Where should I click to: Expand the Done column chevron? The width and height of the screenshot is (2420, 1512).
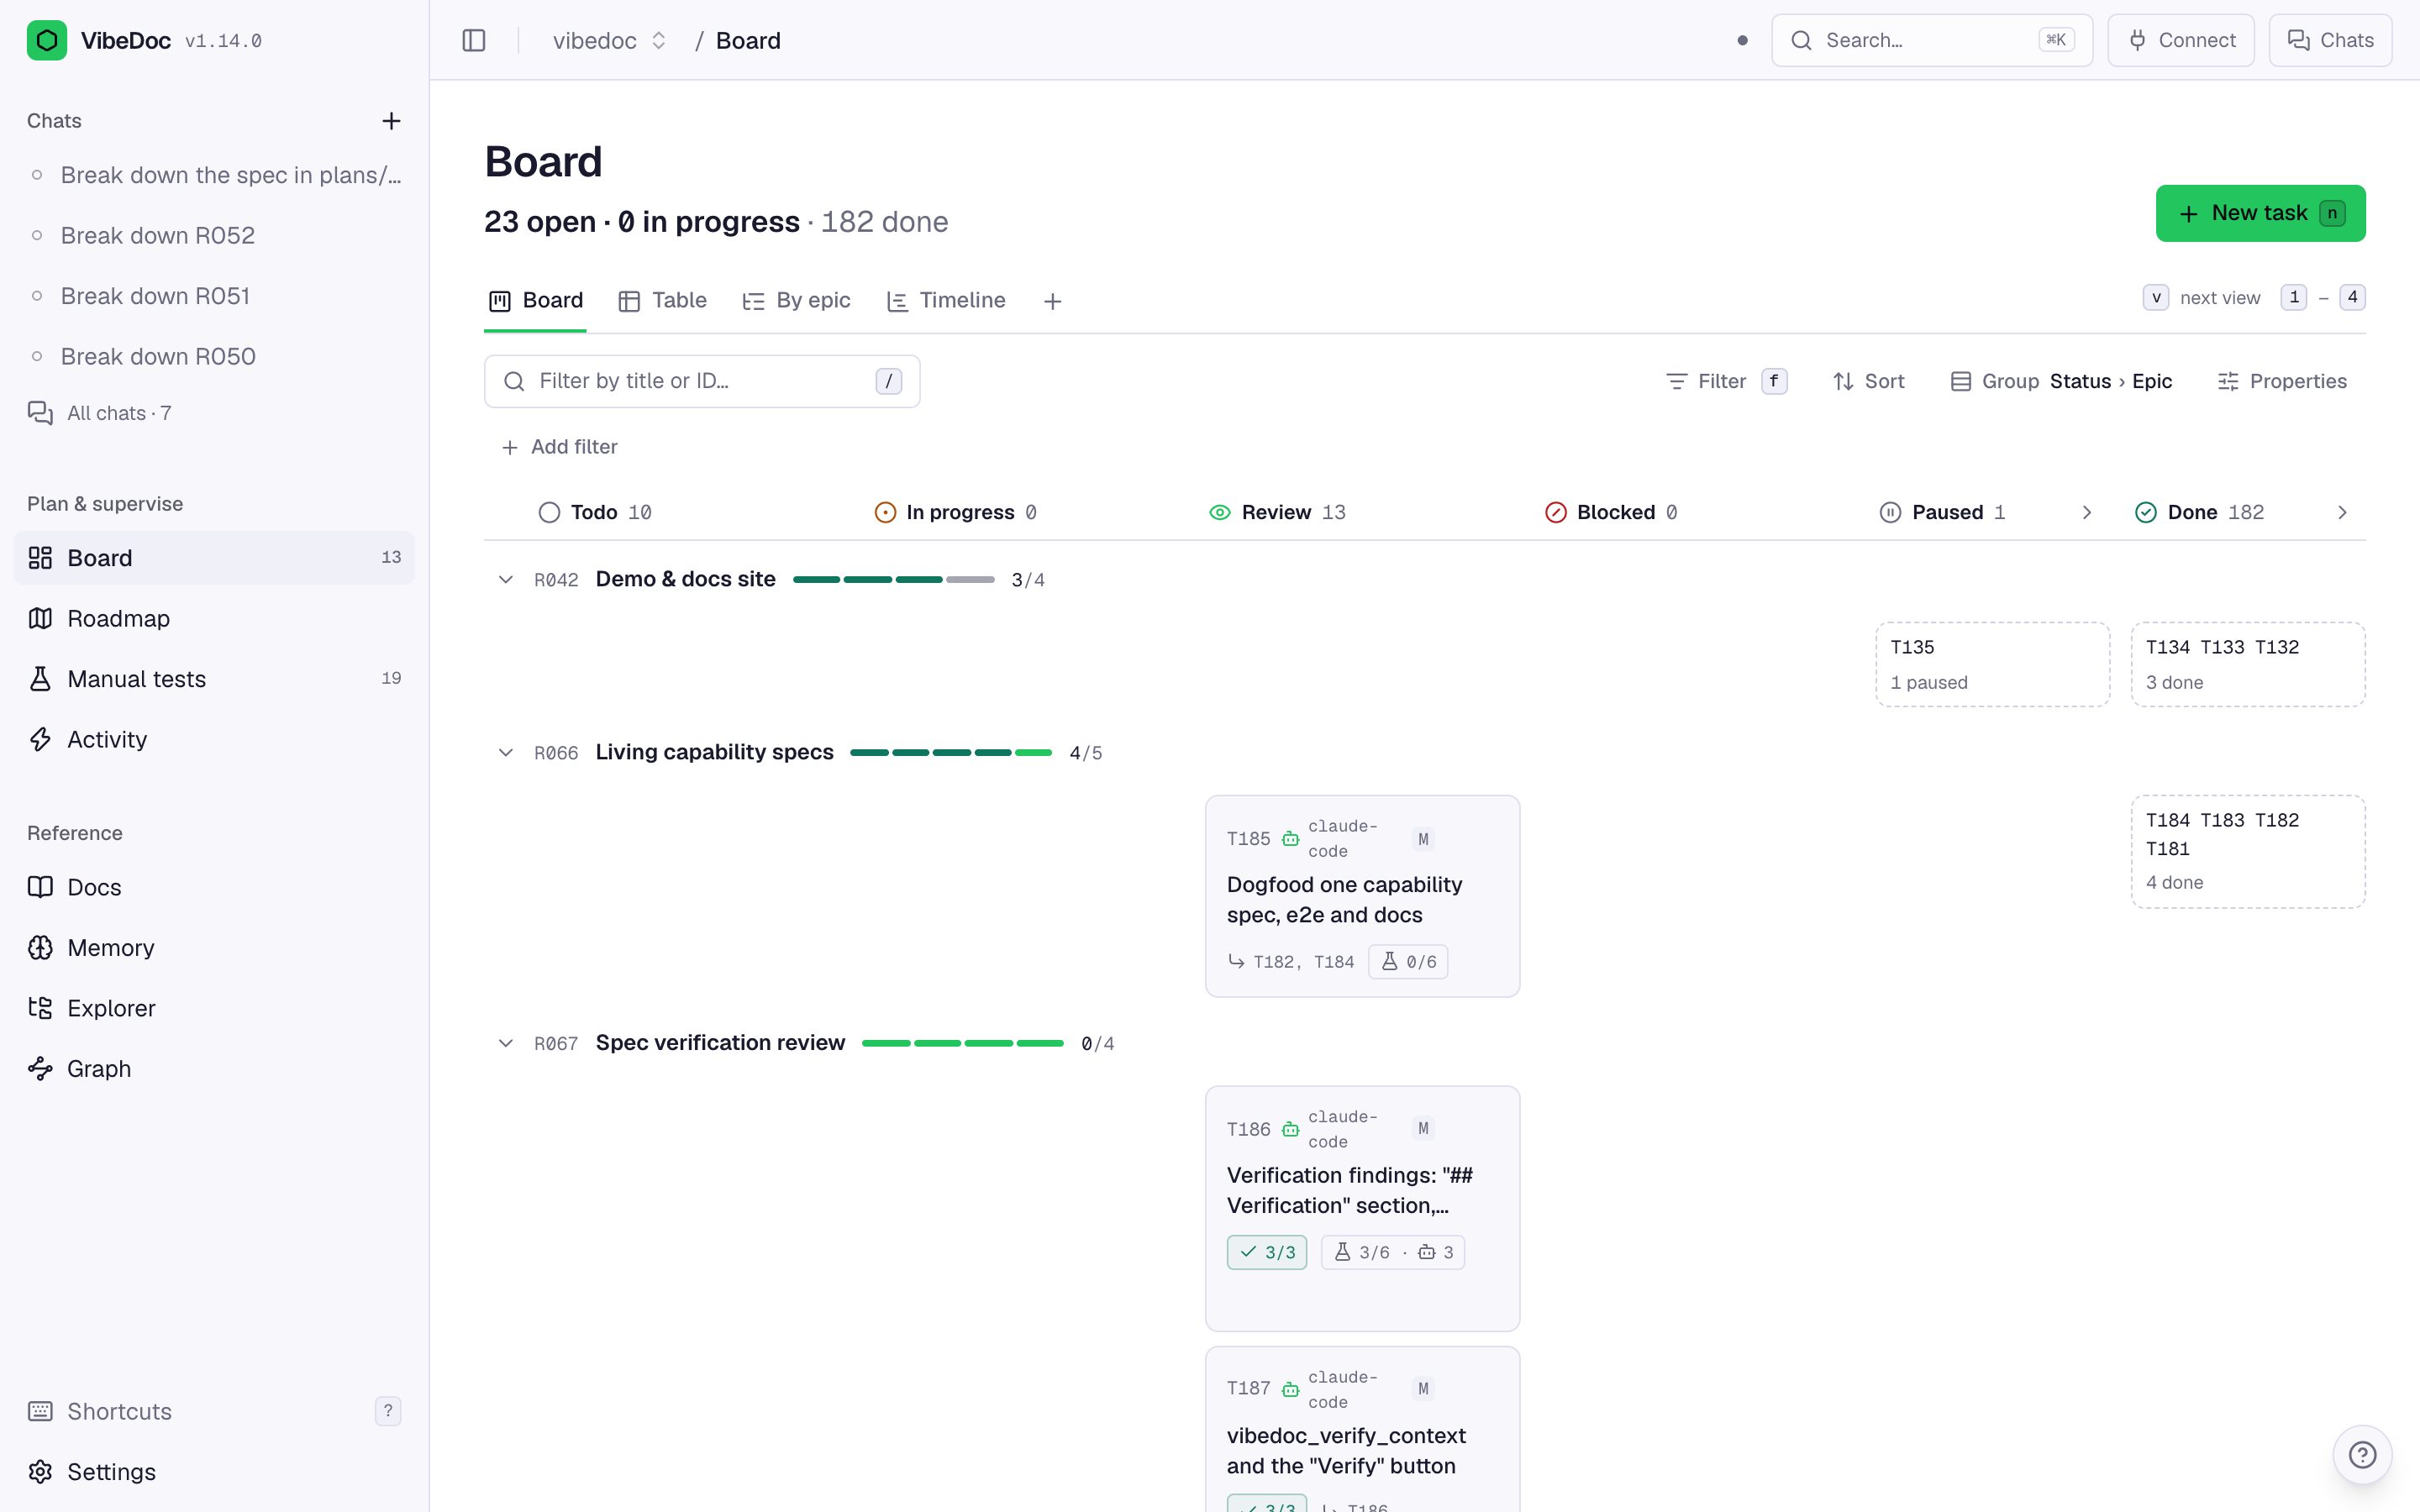(x=2342, y=512)
